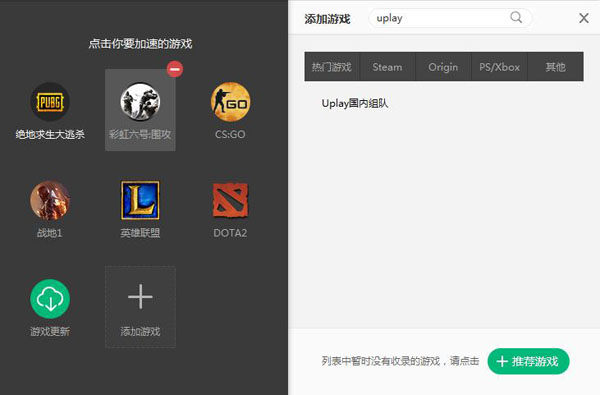Screen dimensions: 600x395
Task: Pick the 战地1 game icon
Action: pos(50,201)
